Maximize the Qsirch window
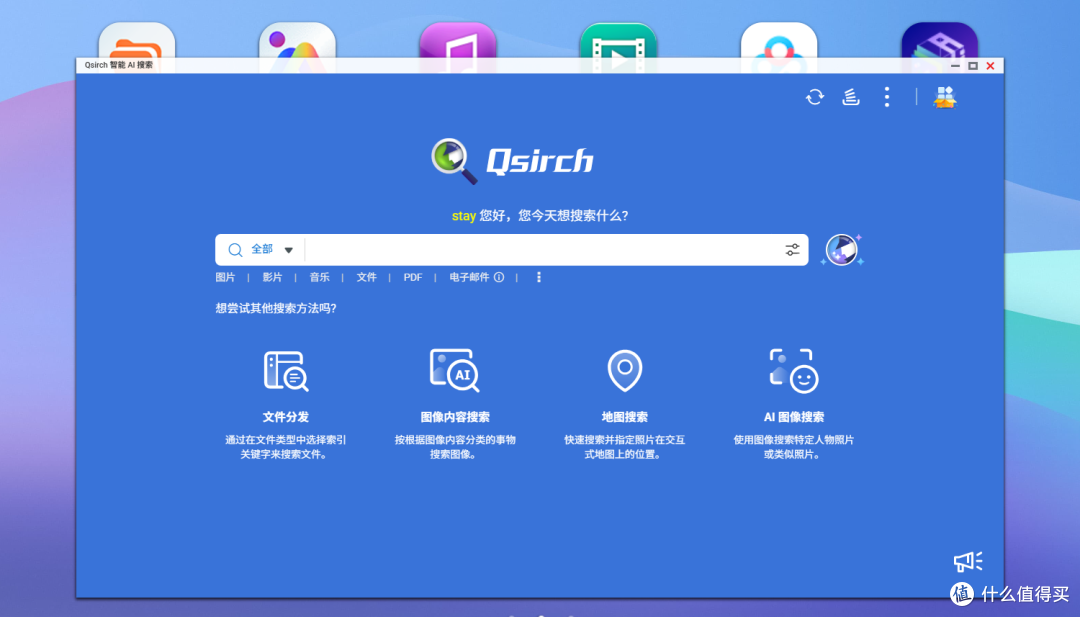Image resolution: width=1080 pixels, height=617 pixels. point(973,66)
